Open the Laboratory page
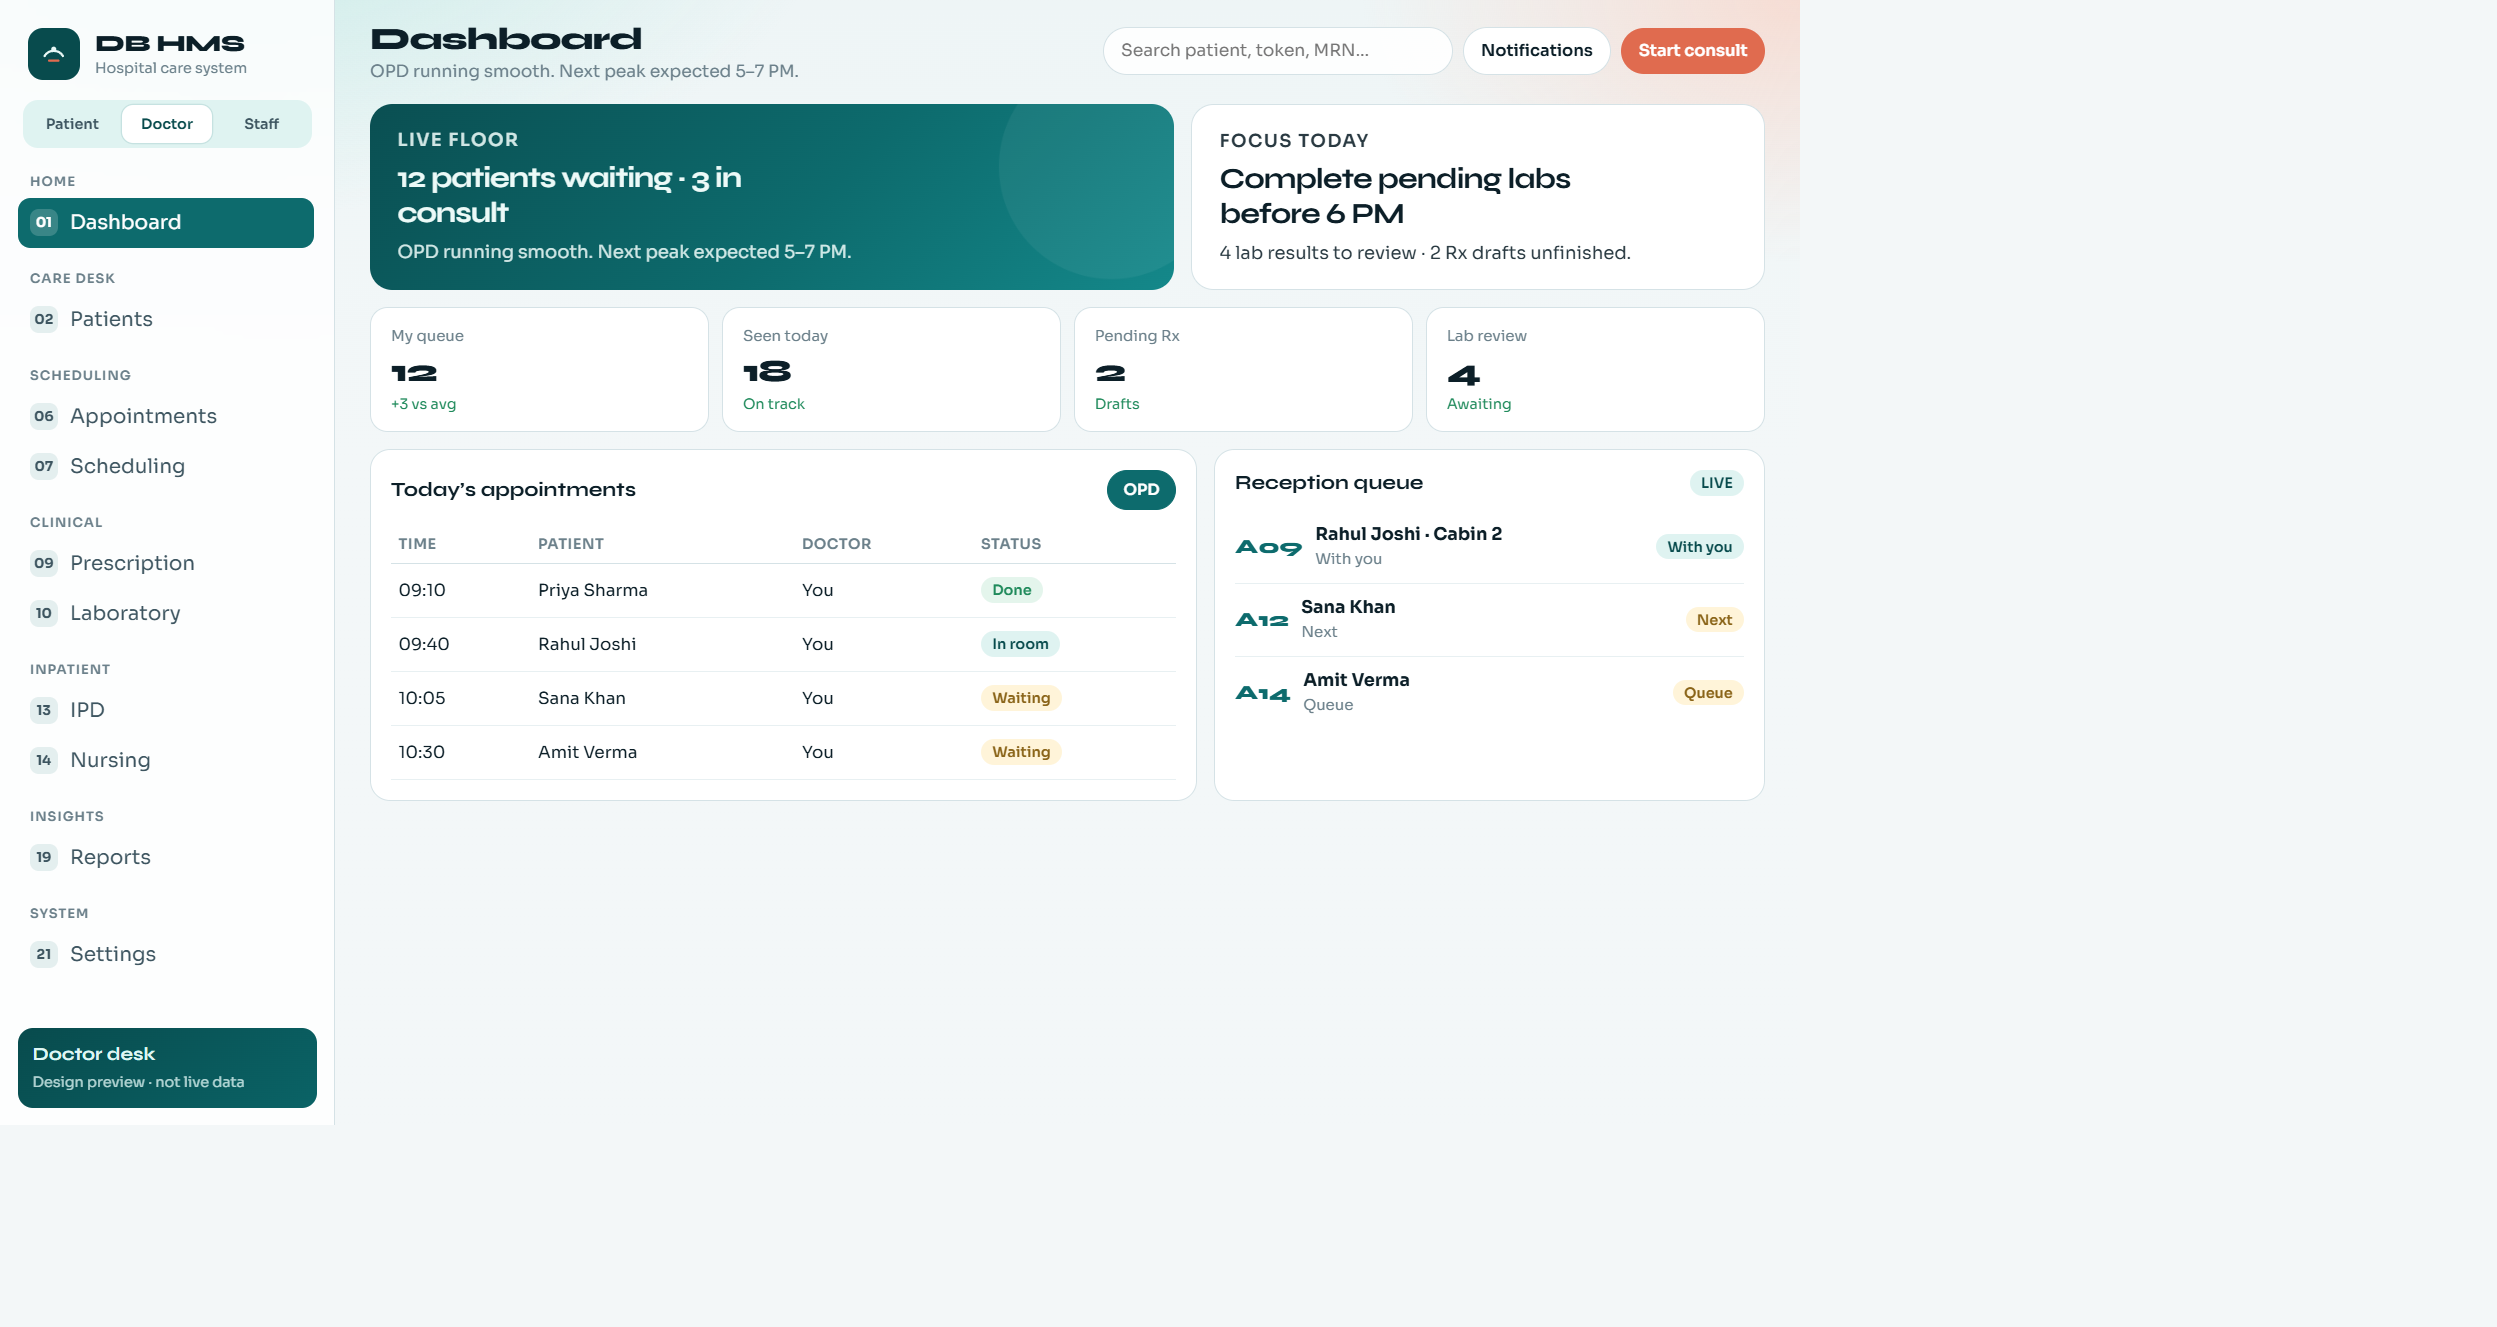 [x=166, y=613]
